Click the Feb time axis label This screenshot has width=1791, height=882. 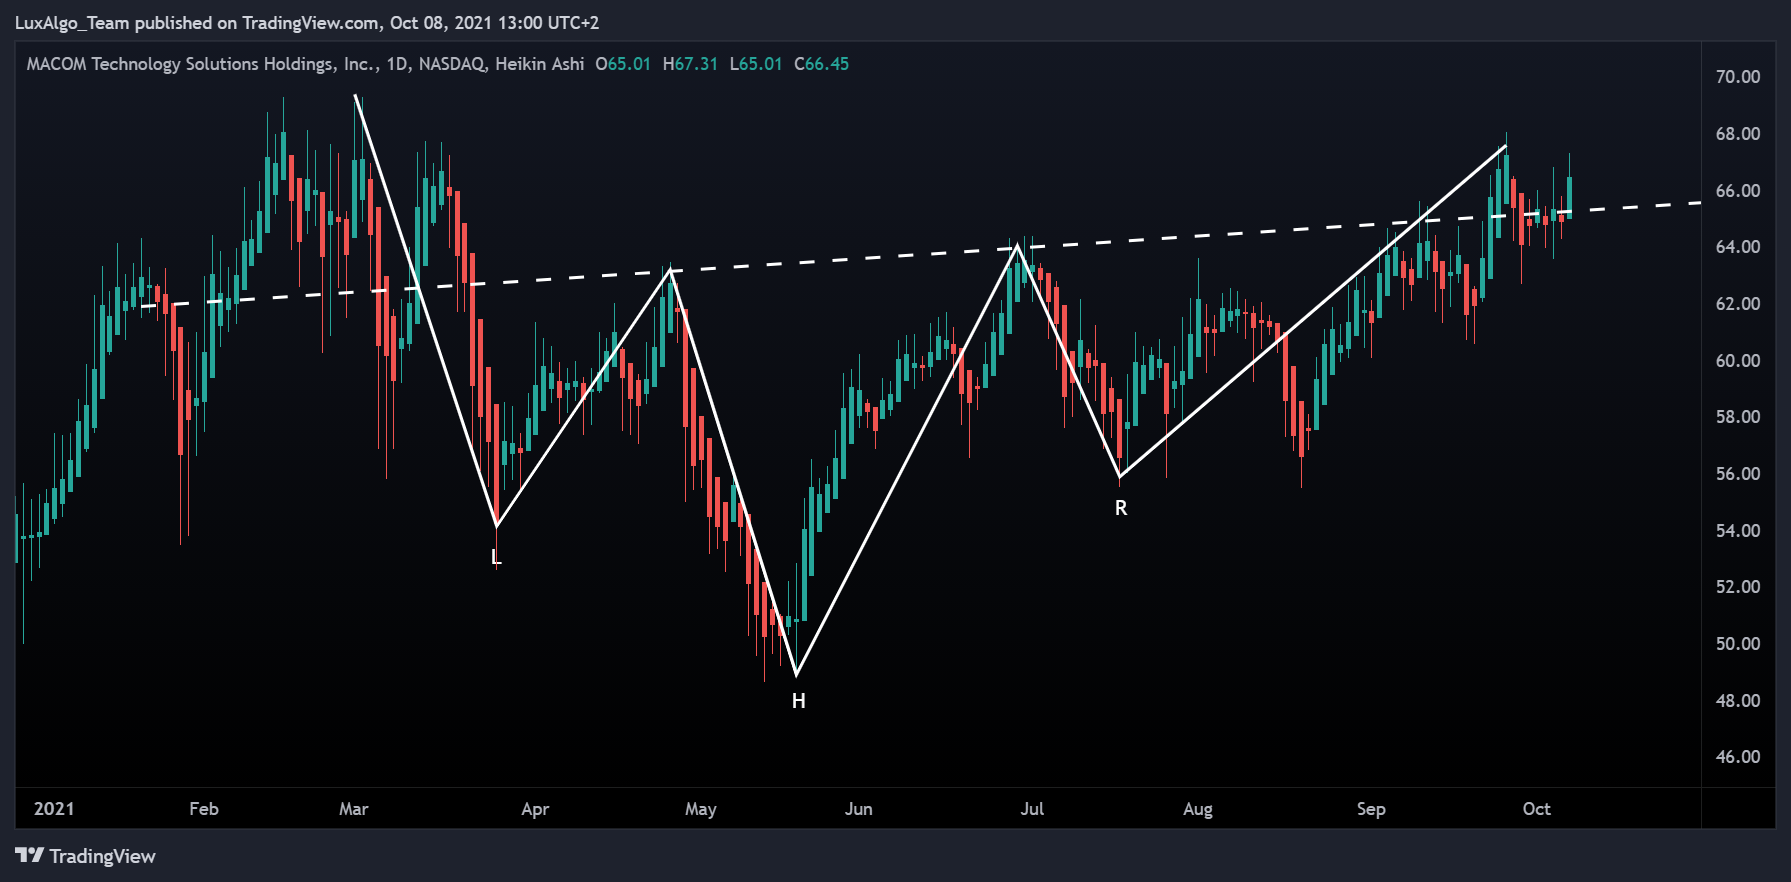pyautogui.click(x=204, y=809)
